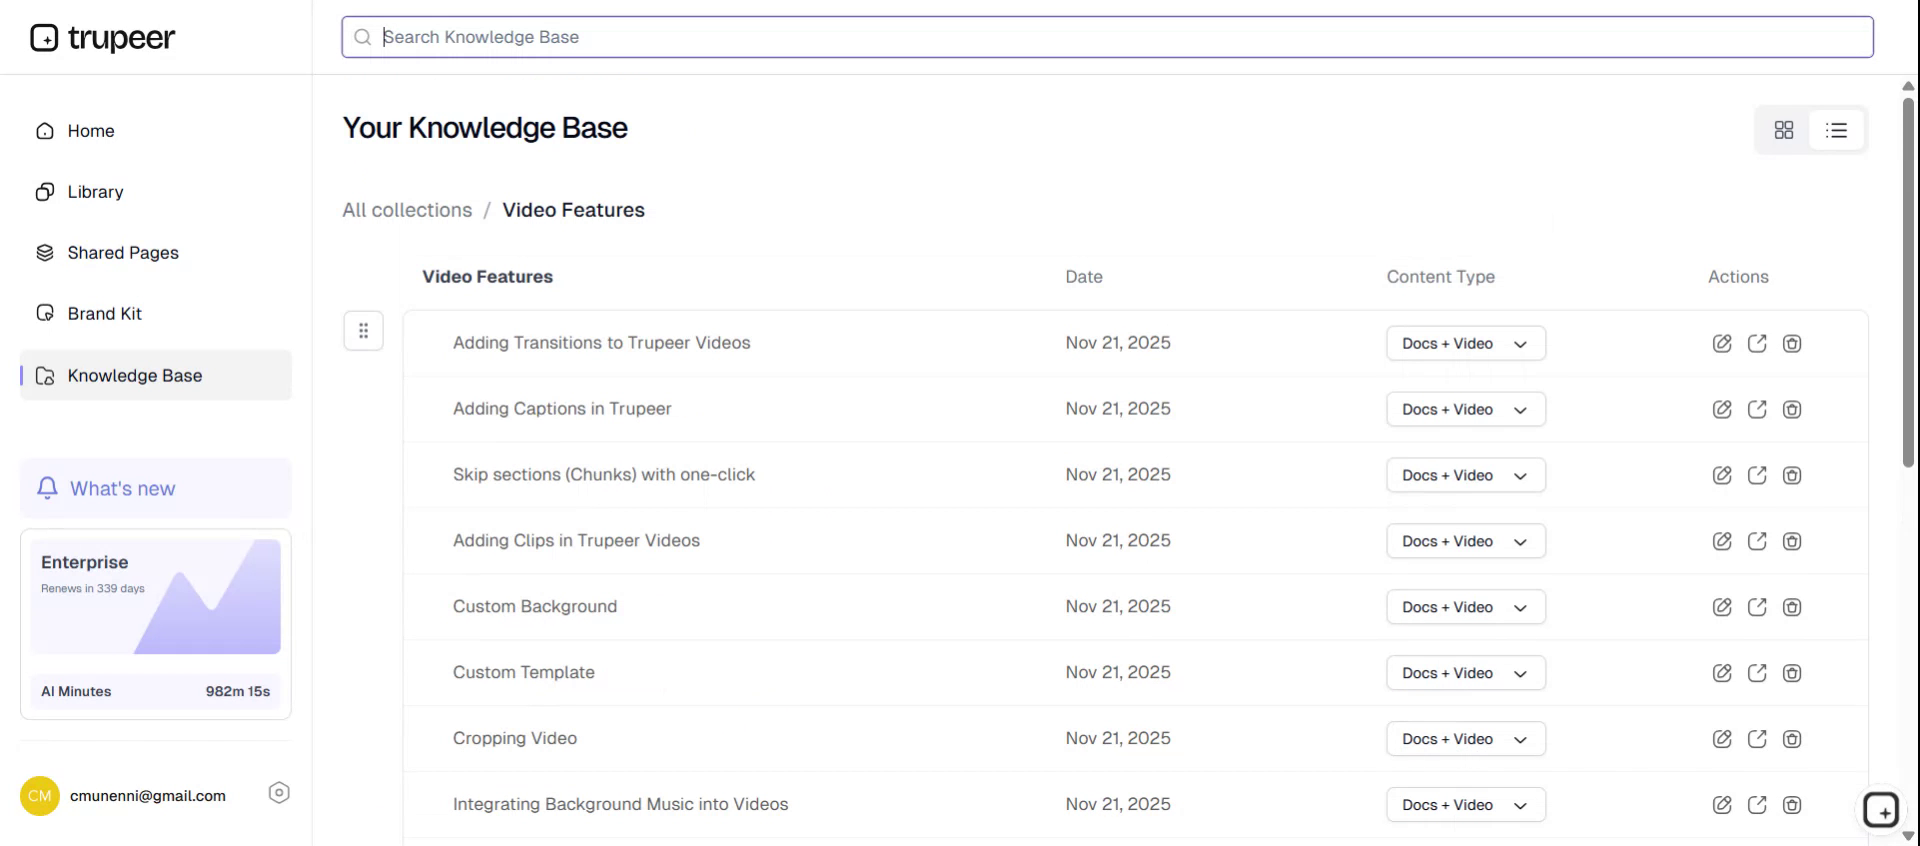The height and width of the screenshot is (846, 1920).
Task: Open What's new panel
Action: coord(156,488)
